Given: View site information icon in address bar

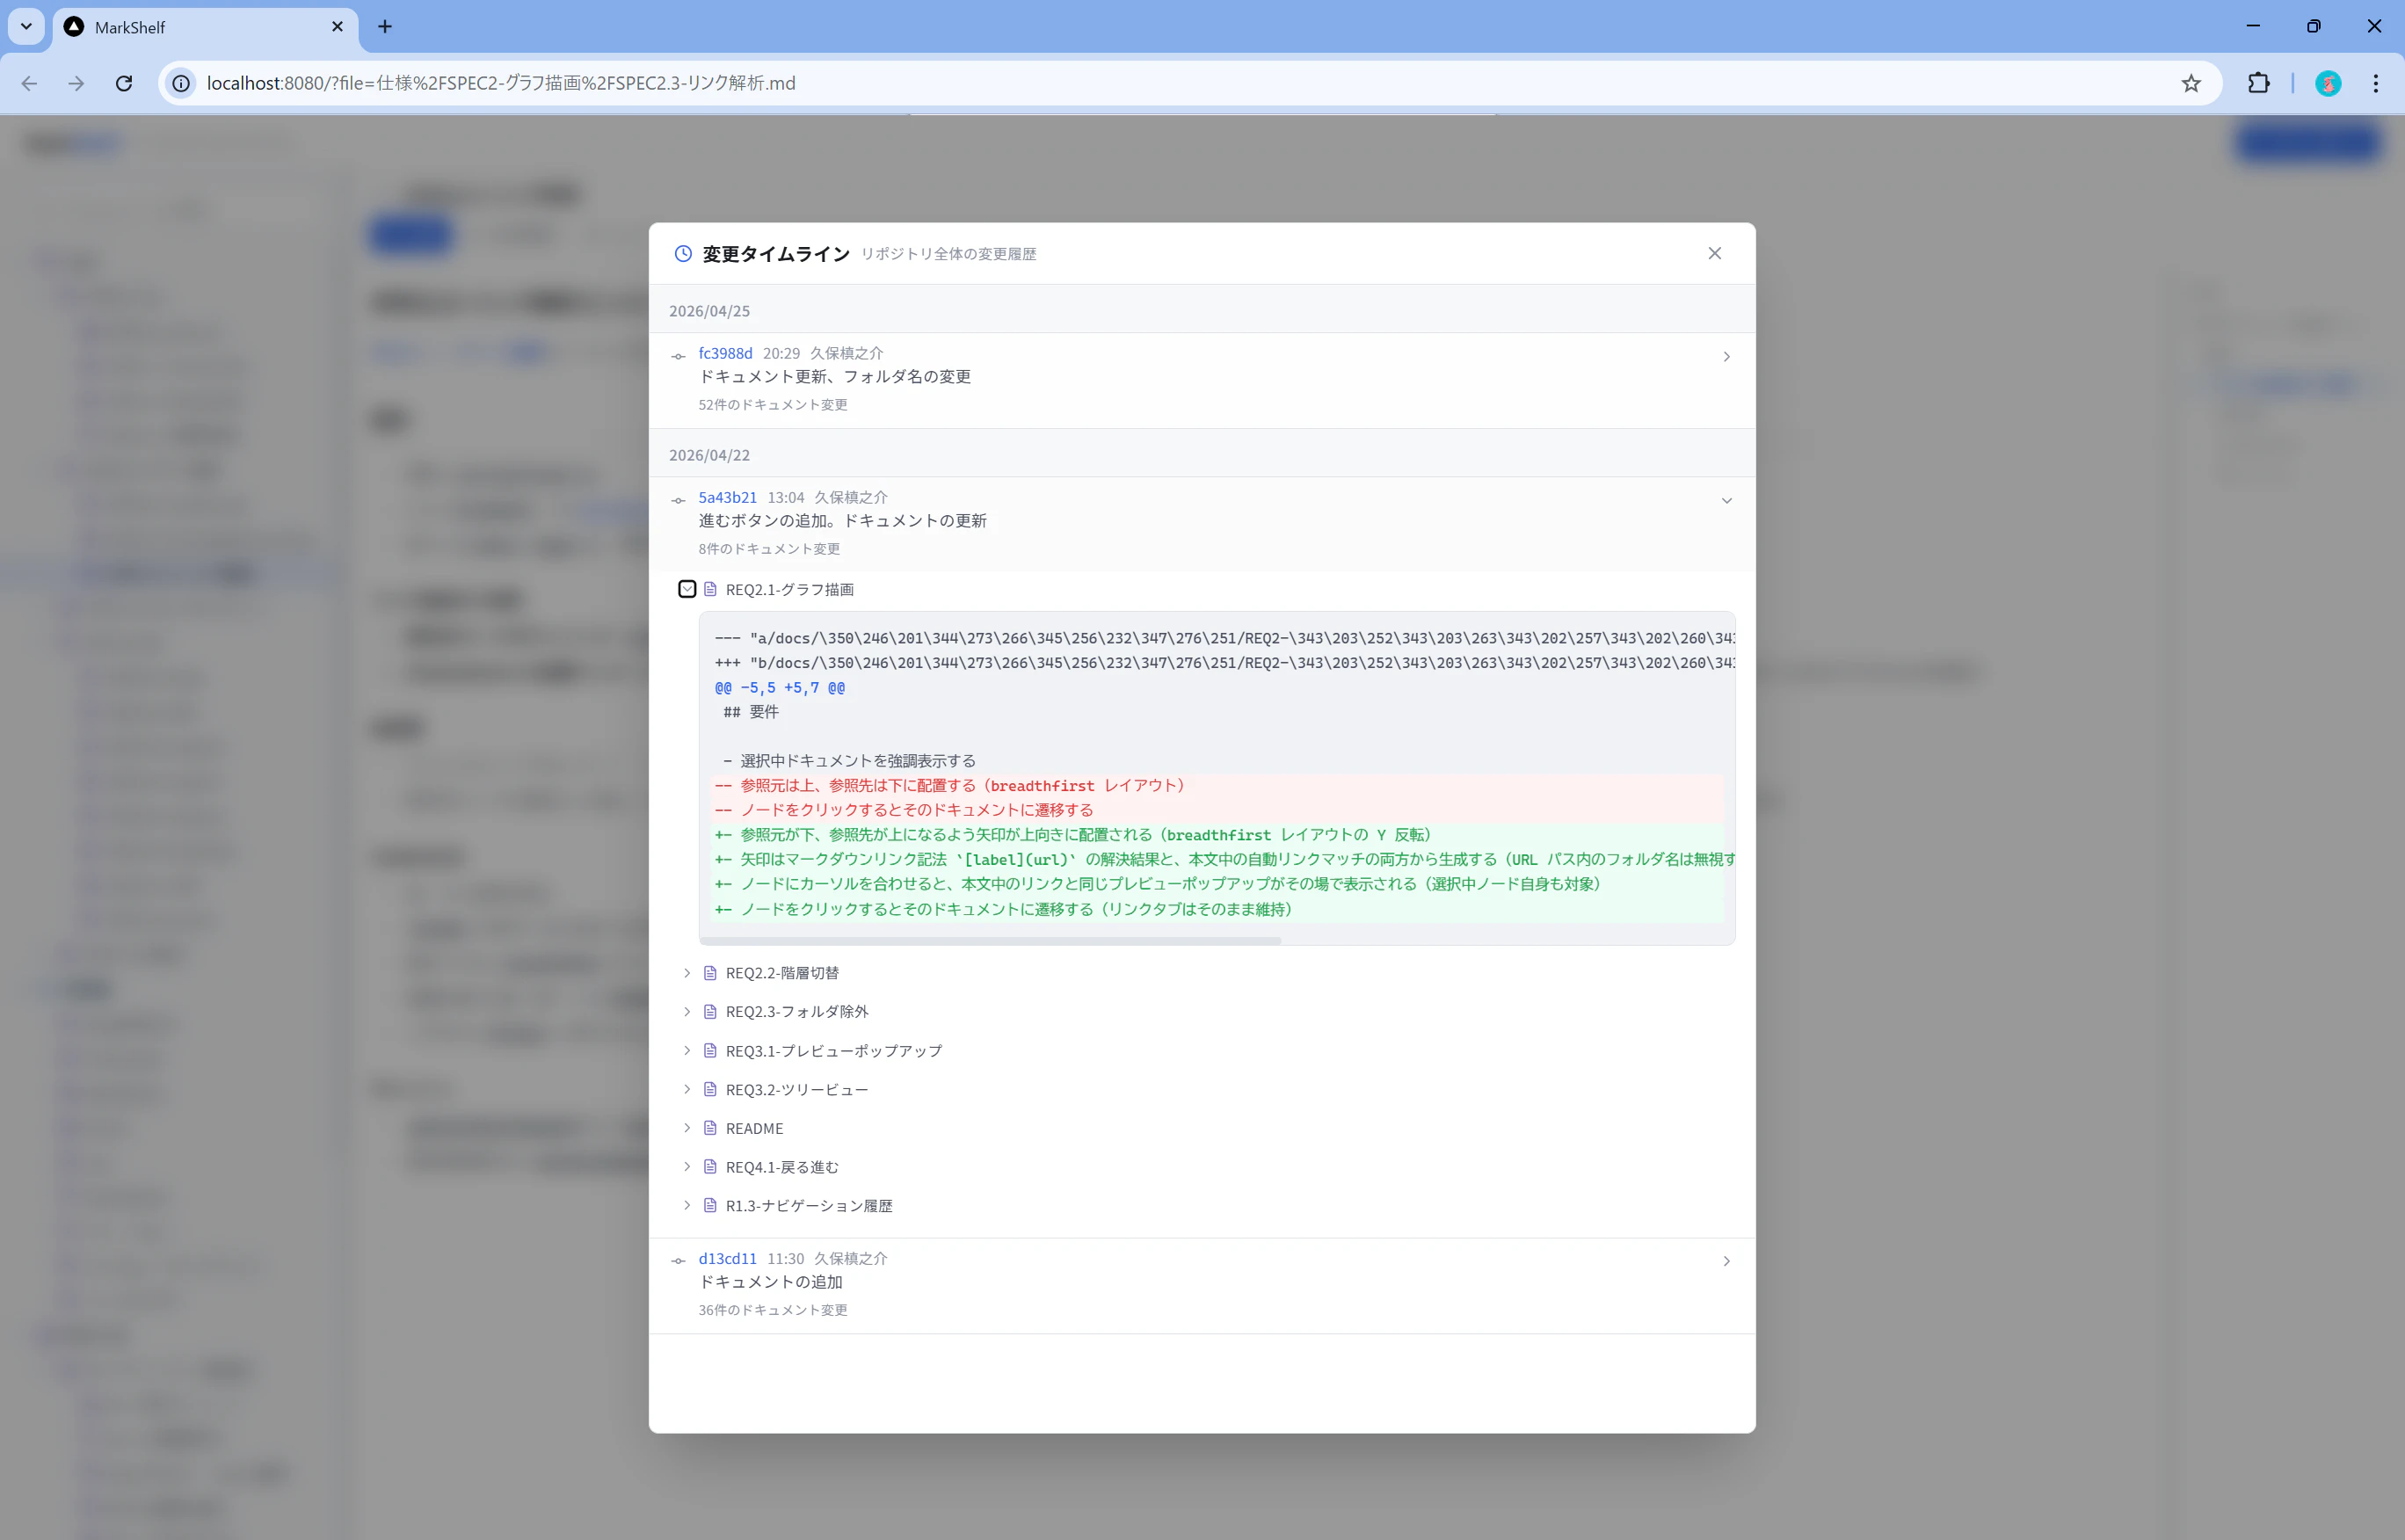Looking at the screenshot, I should pos(181,83).
